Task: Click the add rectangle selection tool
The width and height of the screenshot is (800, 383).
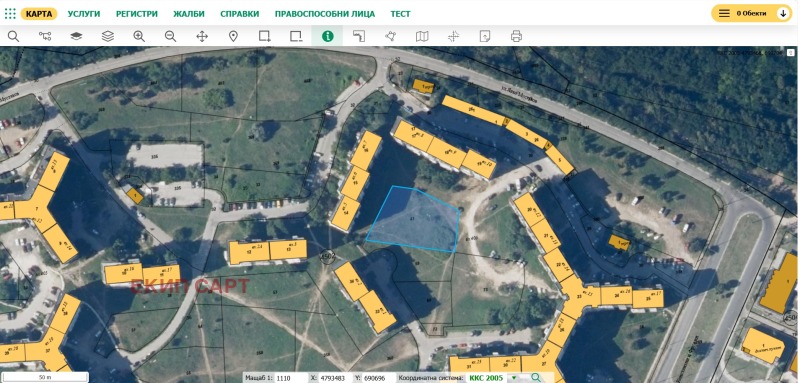Action: tap(264, 36)
